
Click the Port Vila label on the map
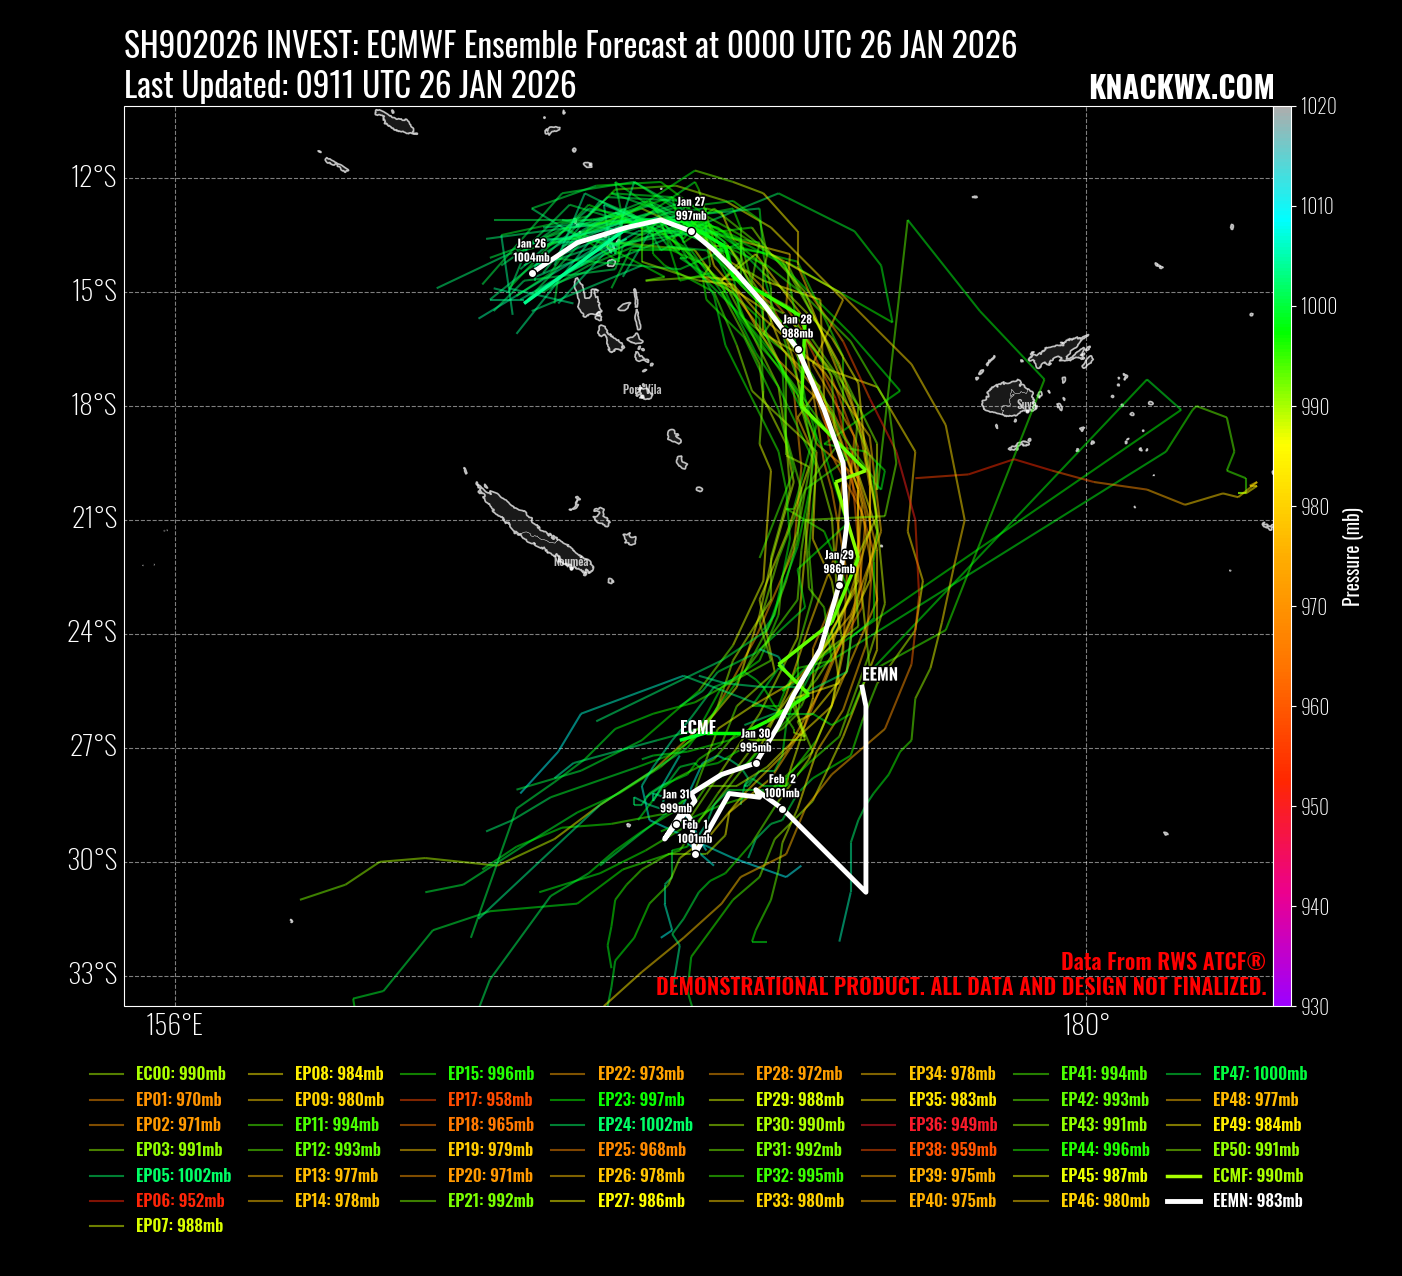[642, 390]
